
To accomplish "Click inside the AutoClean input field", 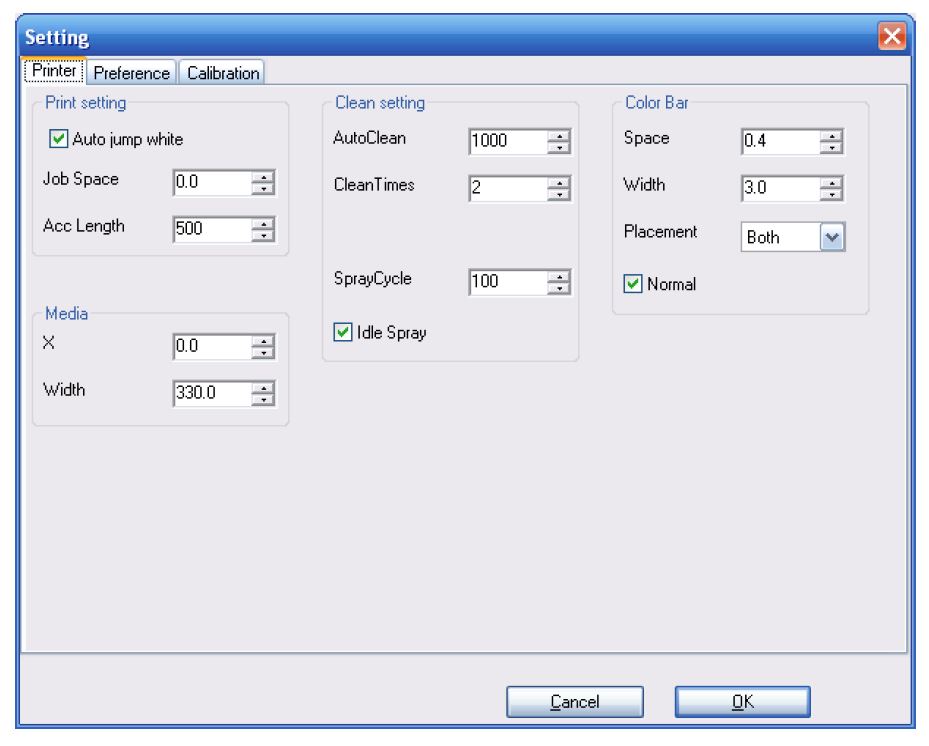I will point(507,142).
